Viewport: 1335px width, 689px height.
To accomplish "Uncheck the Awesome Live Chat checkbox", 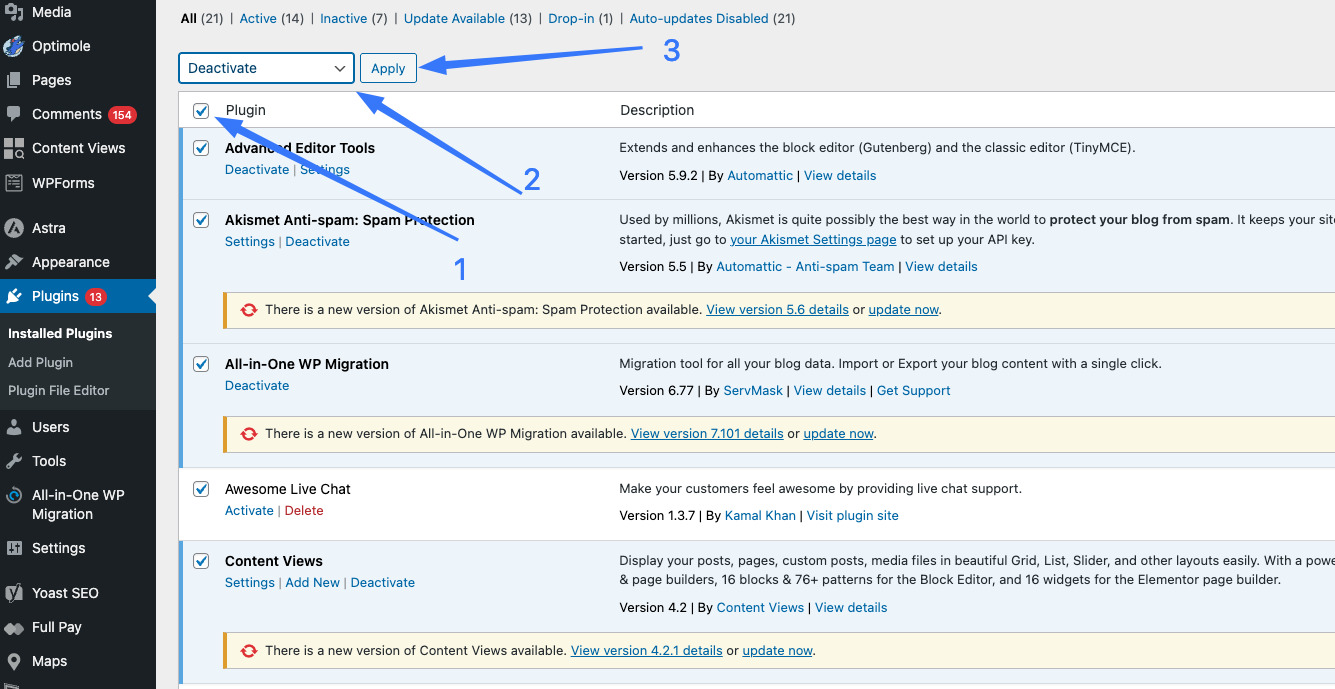I will coord(201,489).
